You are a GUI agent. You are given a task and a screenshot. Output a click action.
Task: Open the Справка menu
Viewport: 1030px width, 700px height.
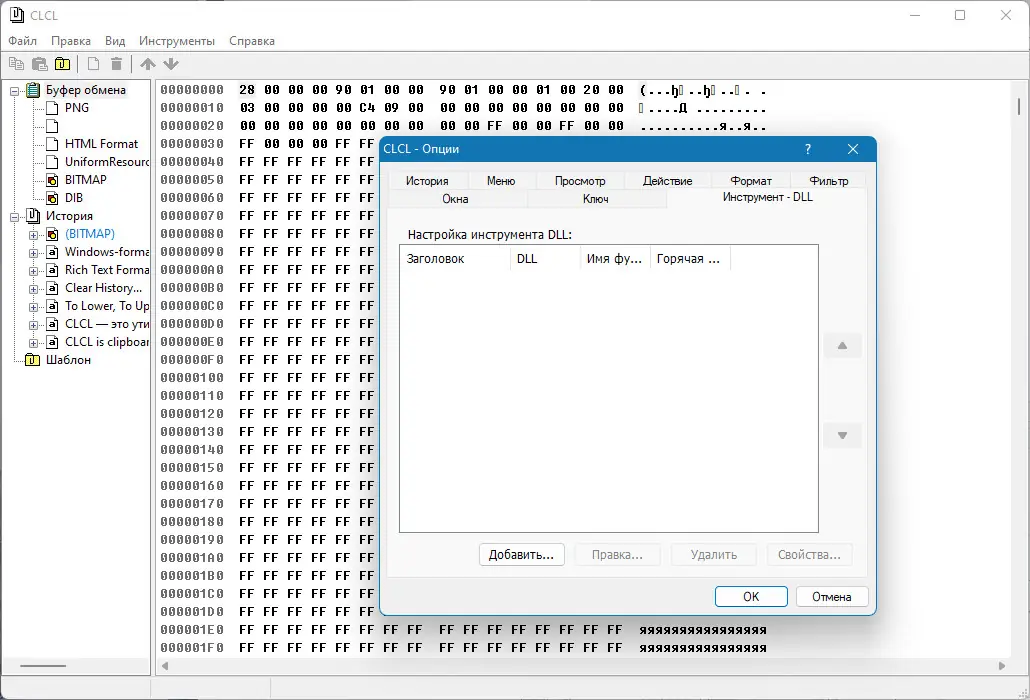coord(252,41)
